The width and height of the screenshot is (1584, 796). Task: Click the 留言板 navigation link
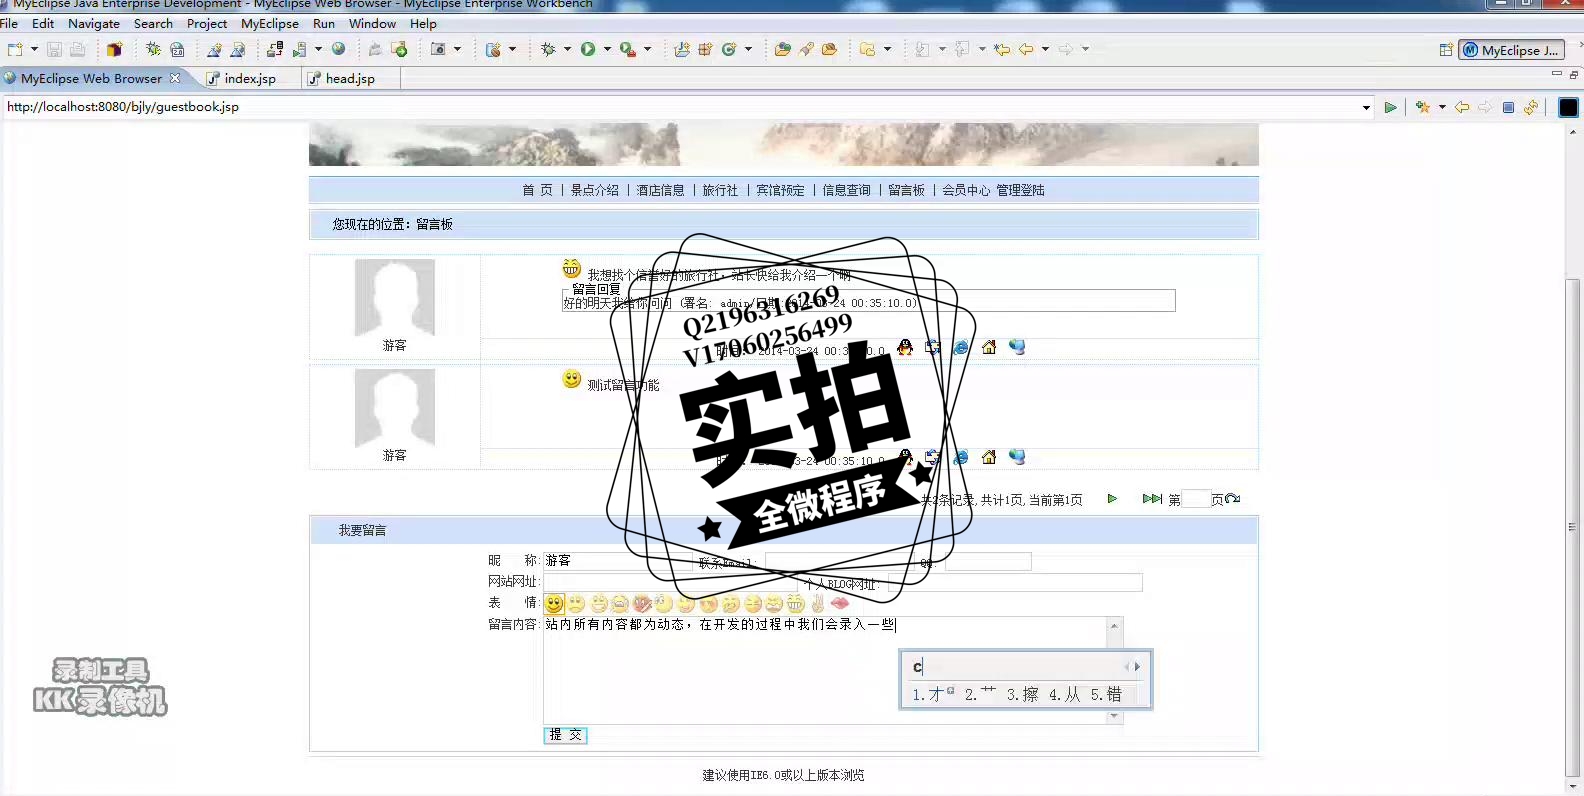[x=907, y=190]
